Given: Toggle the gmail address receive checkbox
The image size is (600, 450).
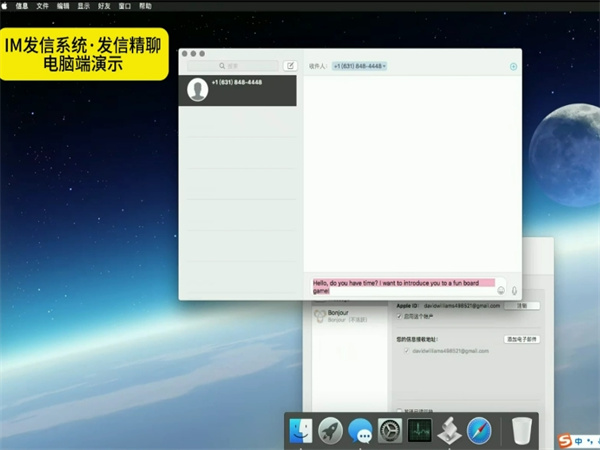Looking at the screenshot, I should pyautogui.click(x=406, y=351).
